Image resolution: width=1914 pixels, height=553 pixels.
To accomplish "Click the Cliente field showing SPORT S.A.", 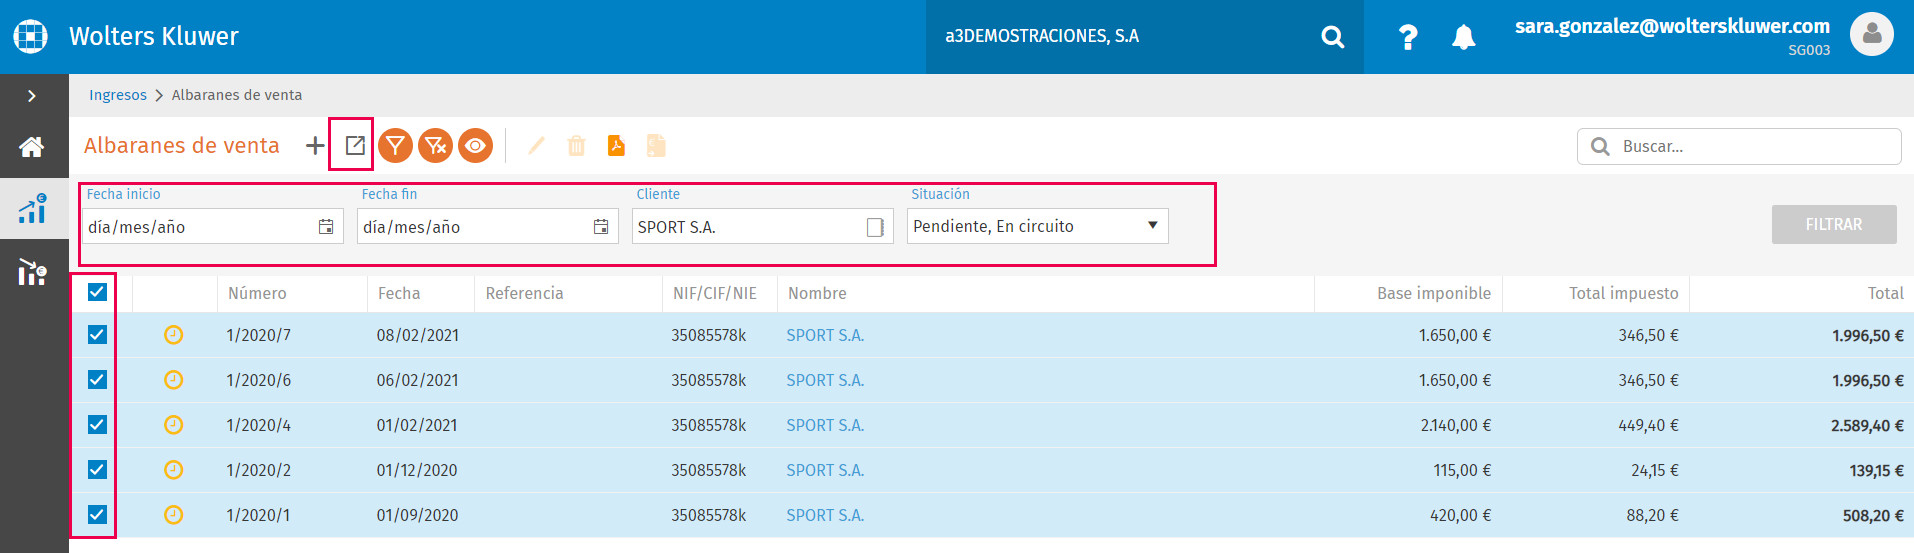I will tap(763, 226).
